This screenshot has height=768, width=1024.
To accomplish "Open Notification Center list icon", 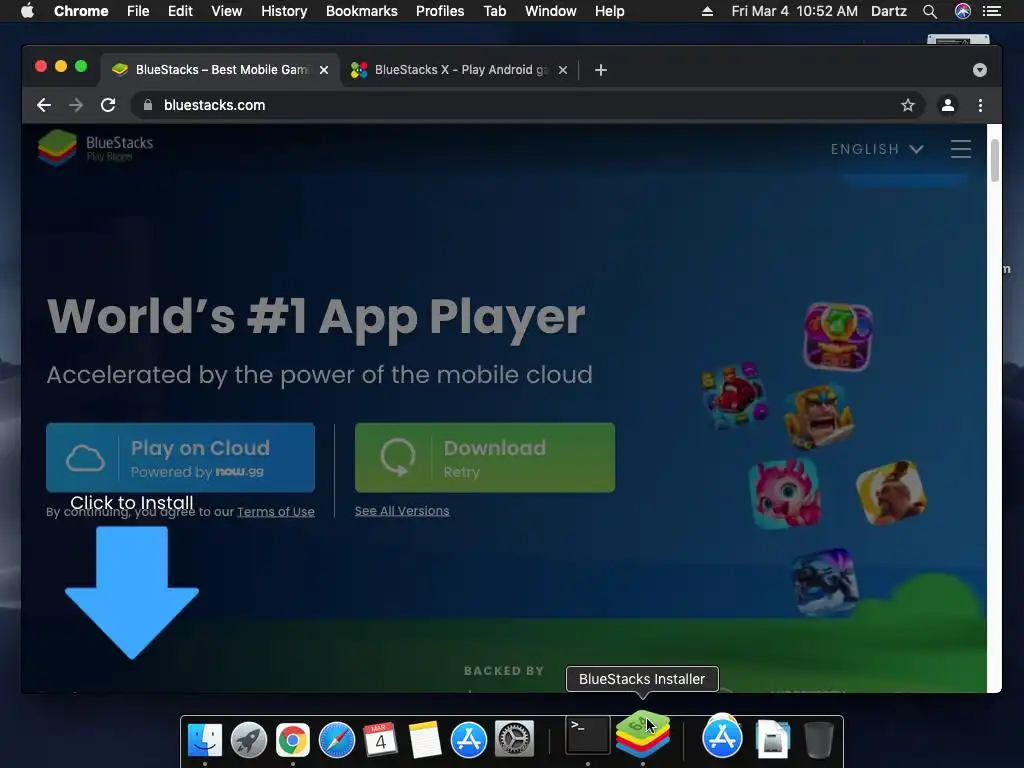I will [x=992, y=11].
